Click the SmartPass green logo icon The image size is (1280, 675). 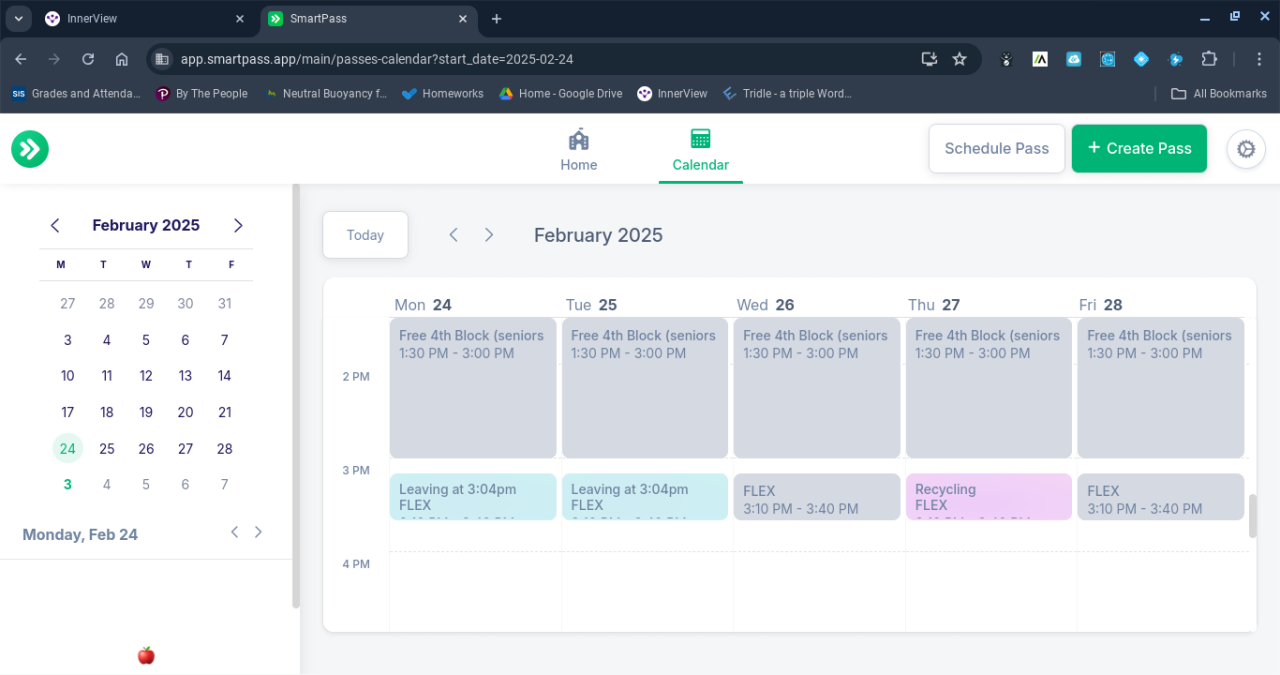click(x=30, y=149)
